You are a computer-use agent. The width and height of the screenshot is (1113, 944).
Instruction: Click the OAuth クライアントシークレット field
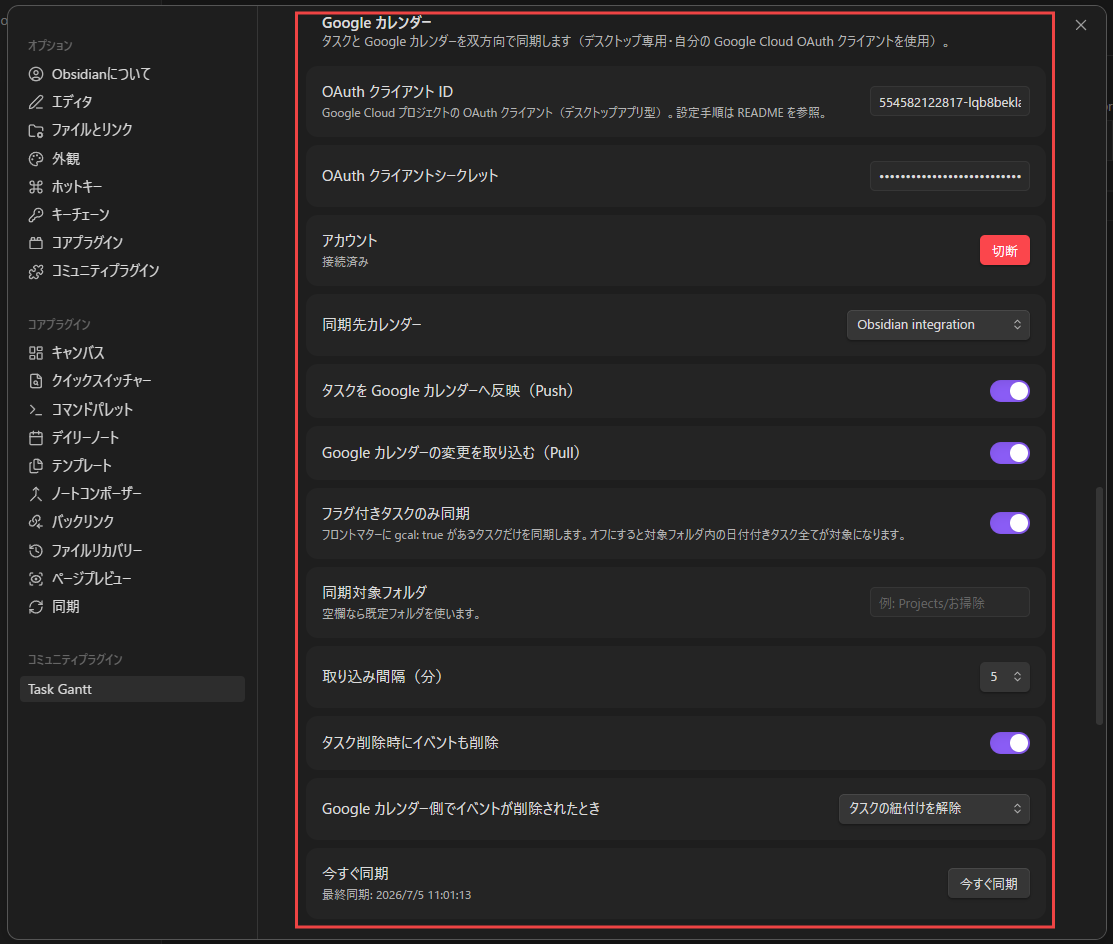[x=950, y=176]
